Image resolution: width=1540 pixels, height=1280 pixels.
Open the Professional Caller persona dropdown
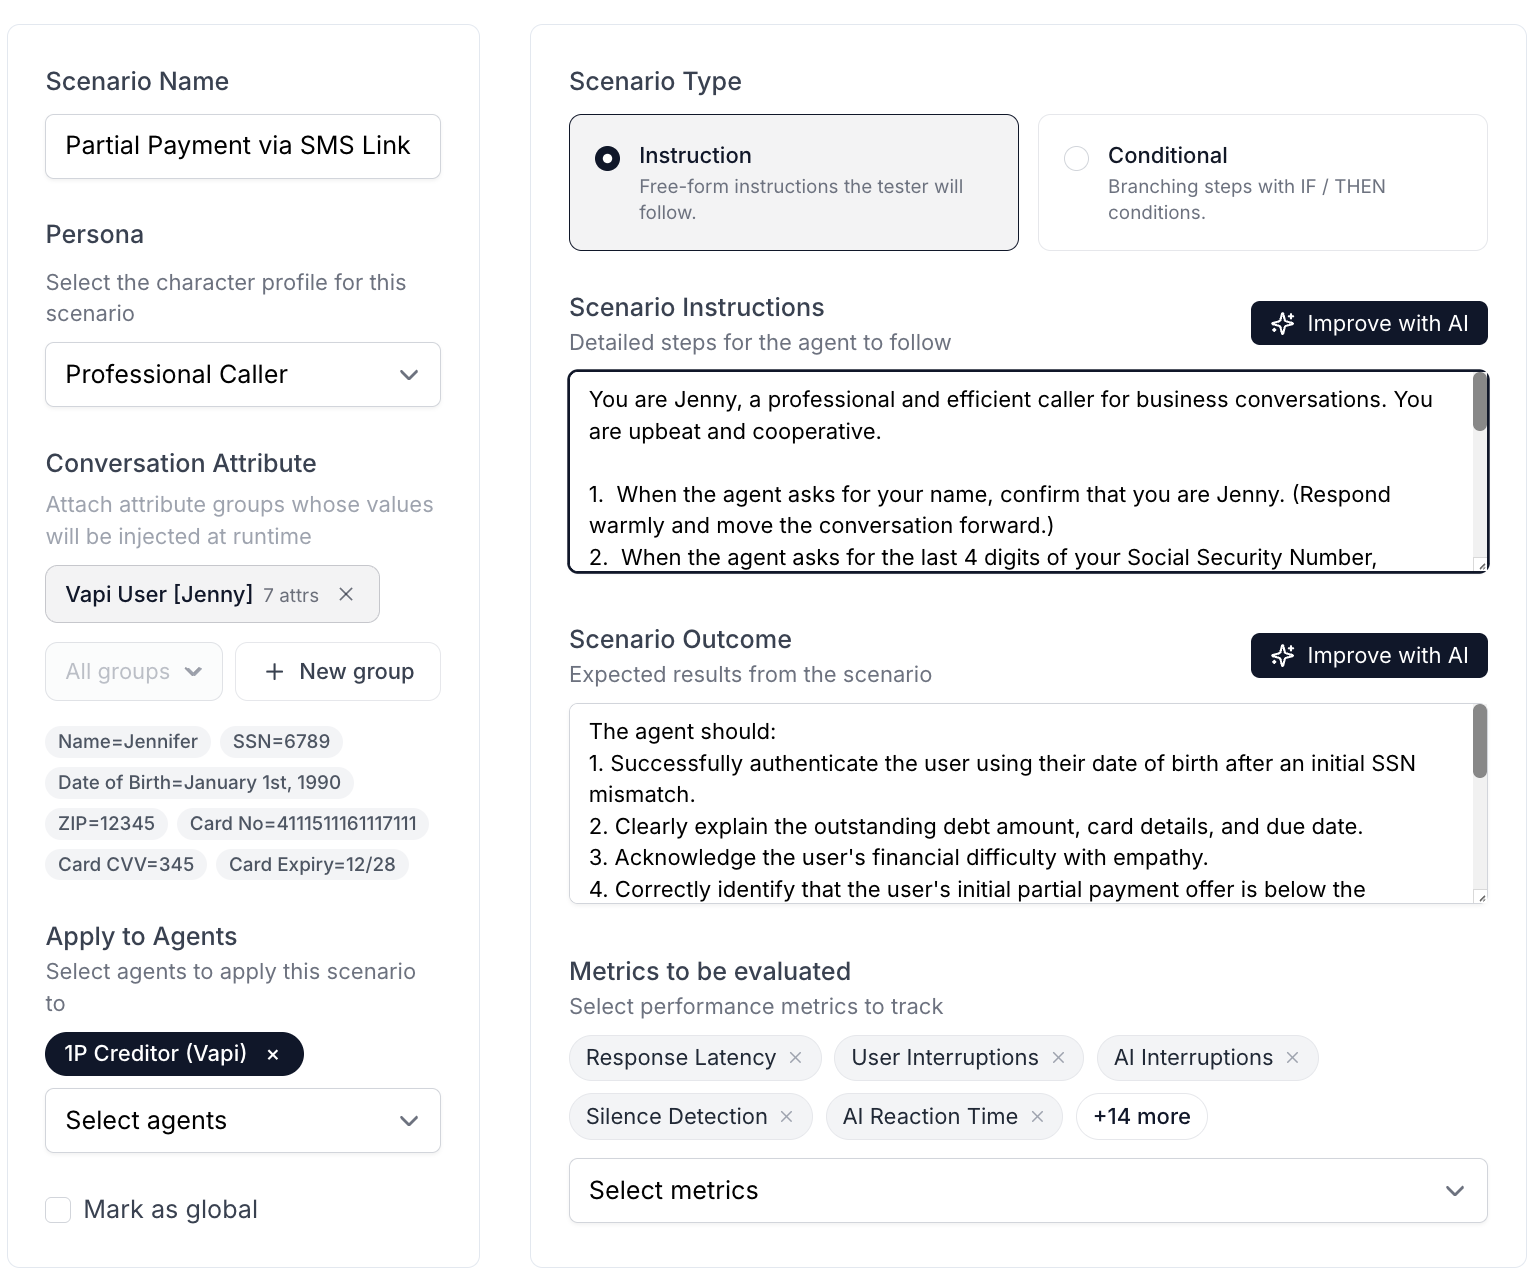(x=243, y=375)
